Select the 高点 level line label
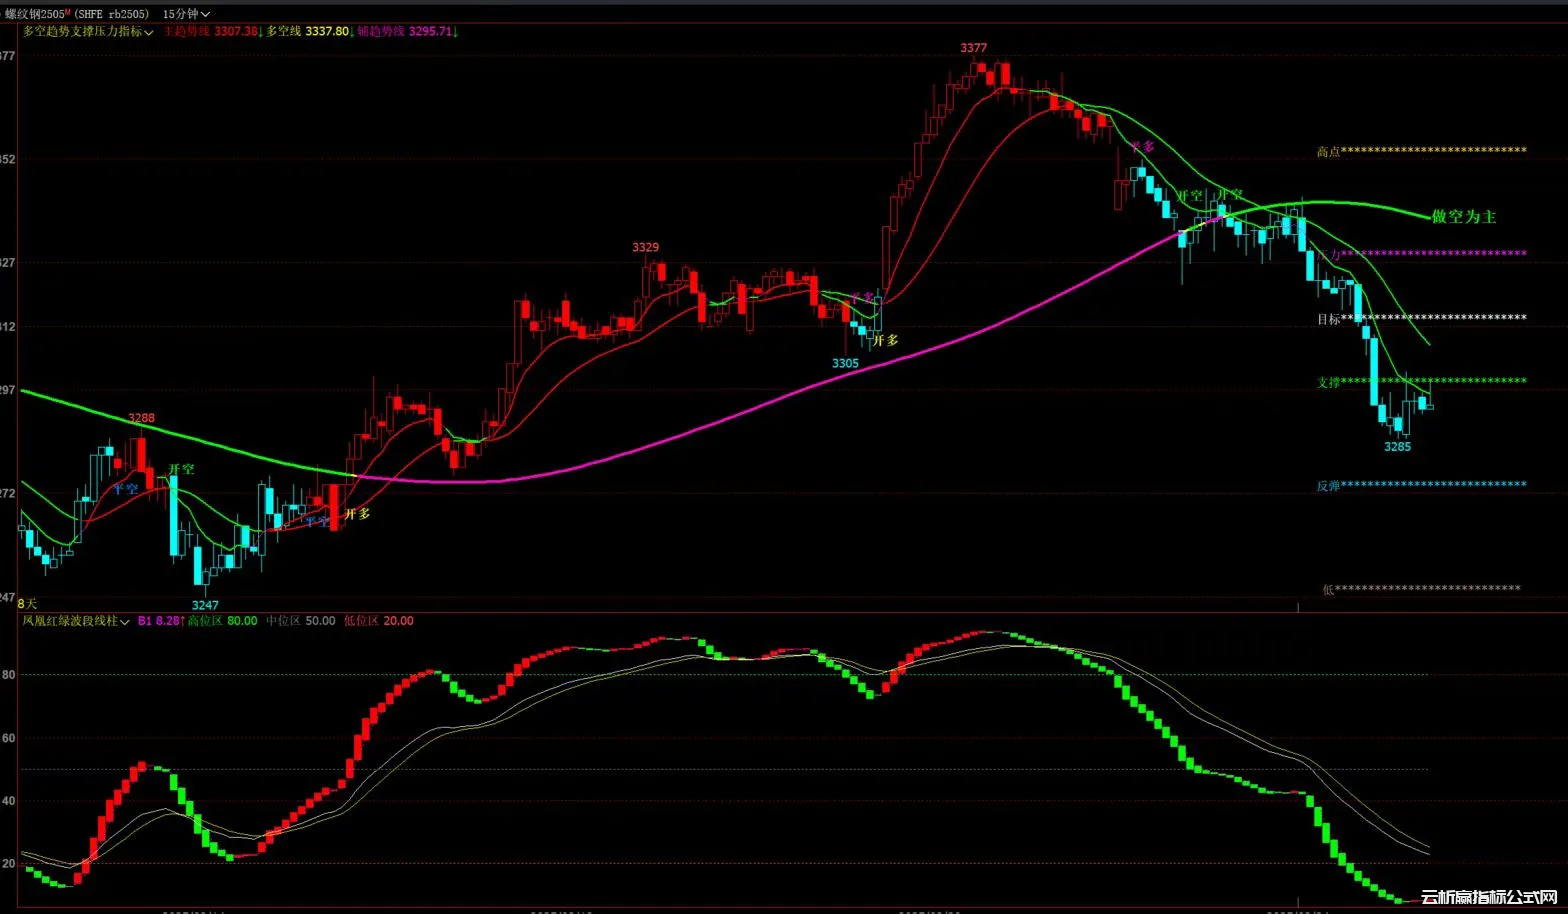1568x914 pixels. pos(1328,152)
